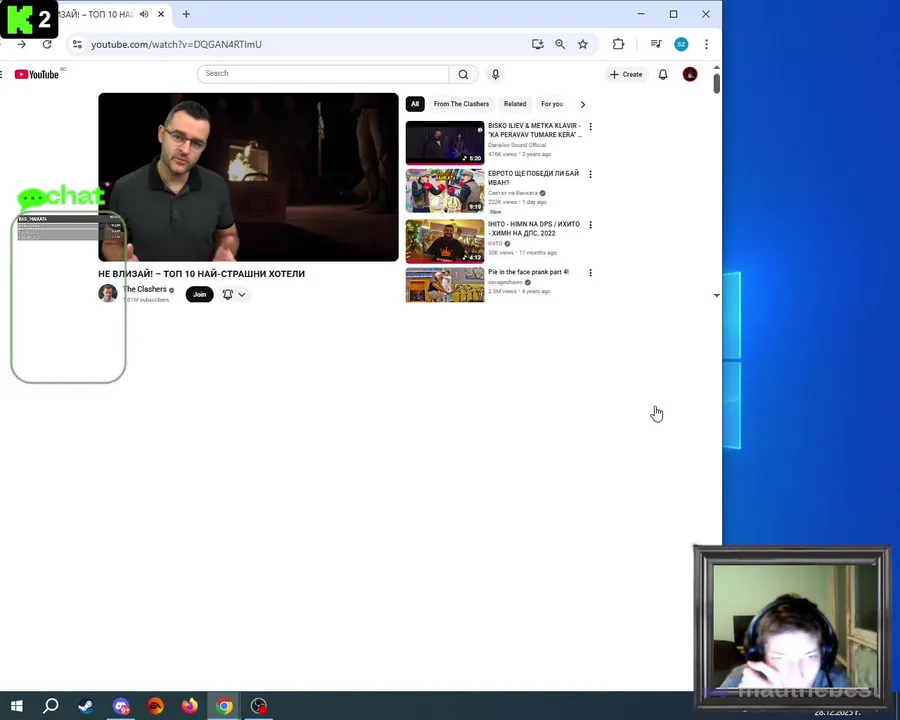Reload the YouTube page
This screenshot has height=720, width=900.
click(48, 44)
